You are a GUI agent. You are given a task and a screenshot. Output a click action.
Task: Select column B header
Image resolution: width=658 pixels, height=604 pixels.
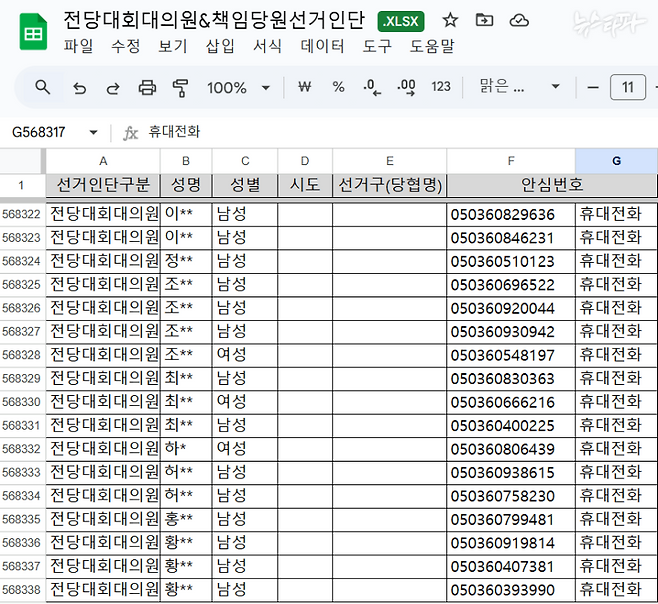(x=186, y=161)
